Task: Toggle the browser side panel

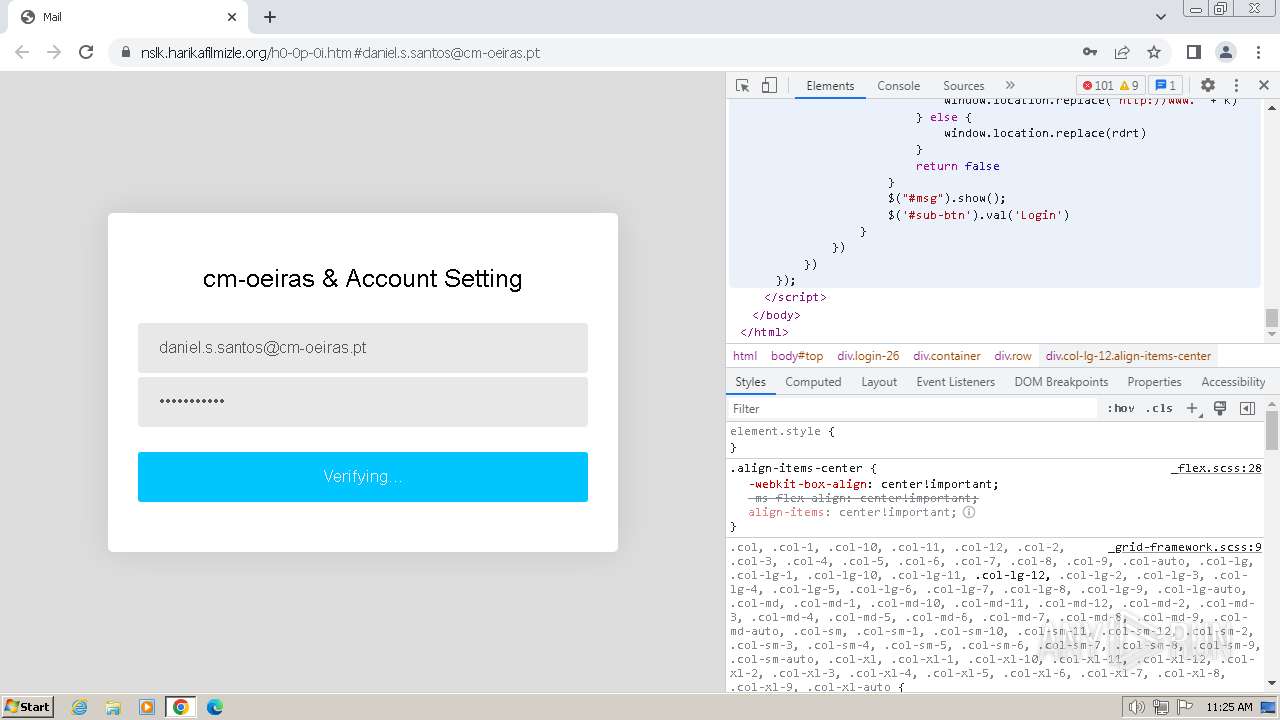Action: tap(1193, 52)
